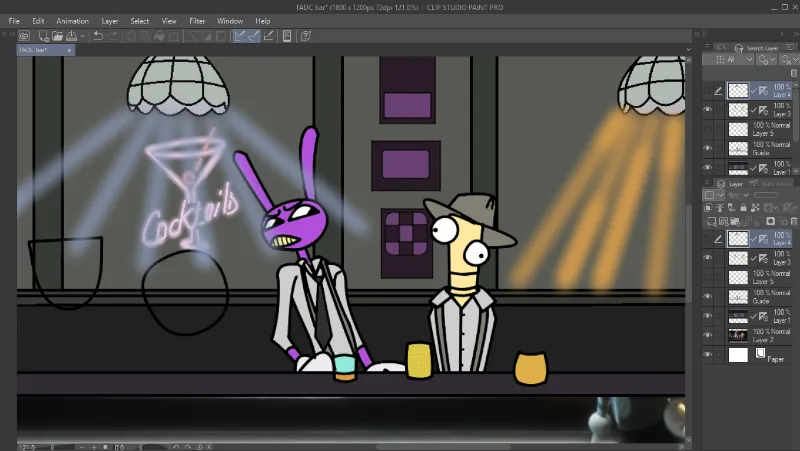The width and height of the screenshot is (800, 451).
Task: Toggle Set as Draft Layer icon
Action: 732,208
